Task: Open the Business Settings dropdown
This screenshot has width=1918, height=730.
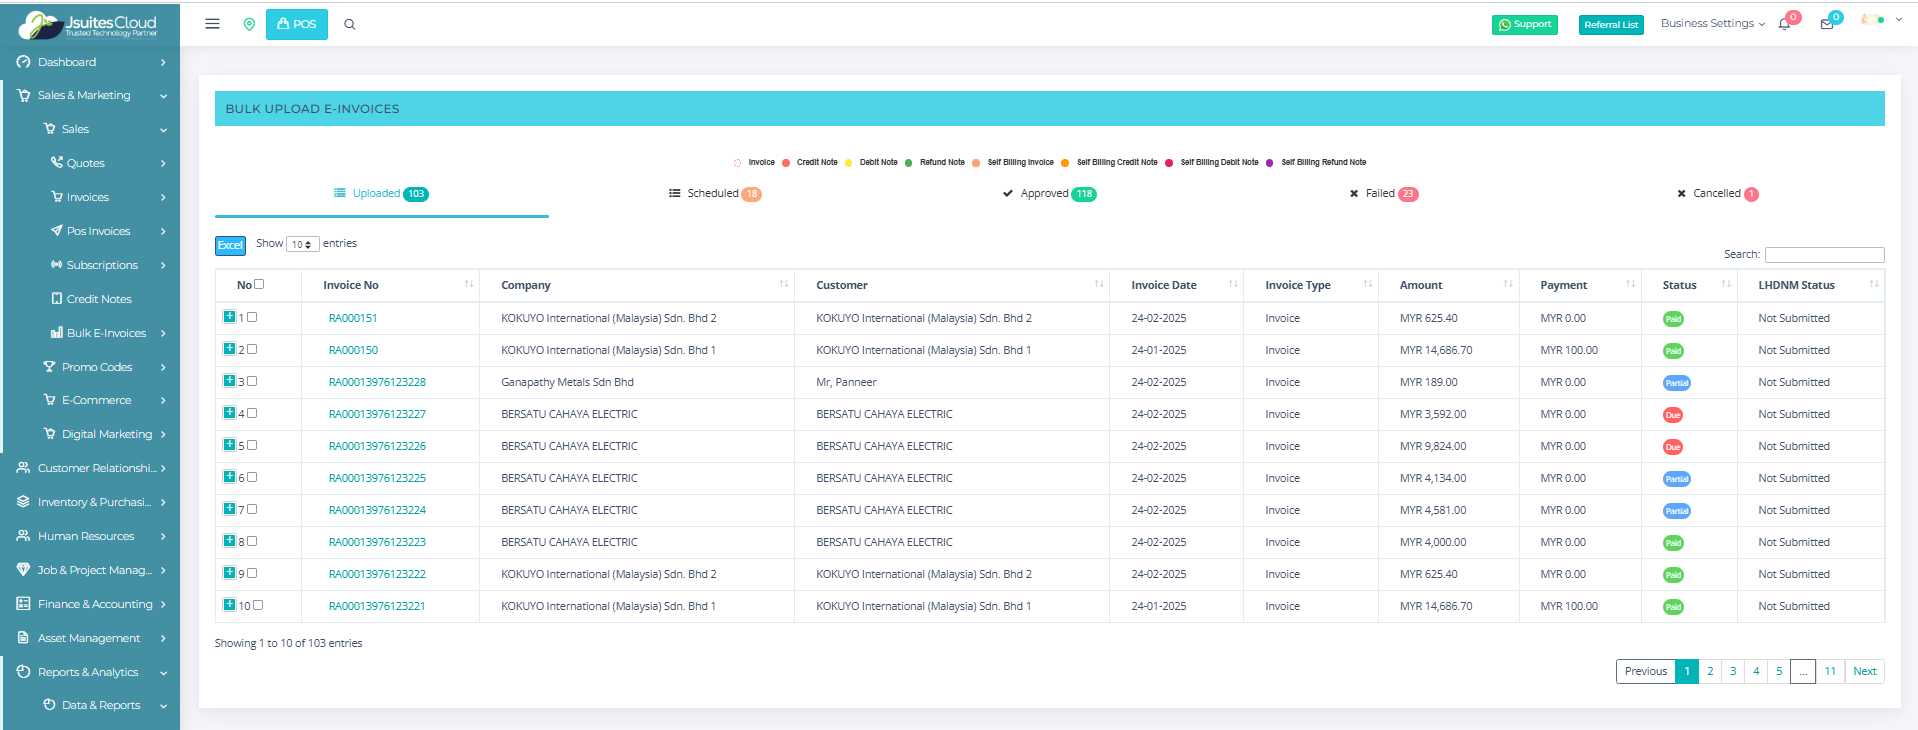Action: [1712, 23]
